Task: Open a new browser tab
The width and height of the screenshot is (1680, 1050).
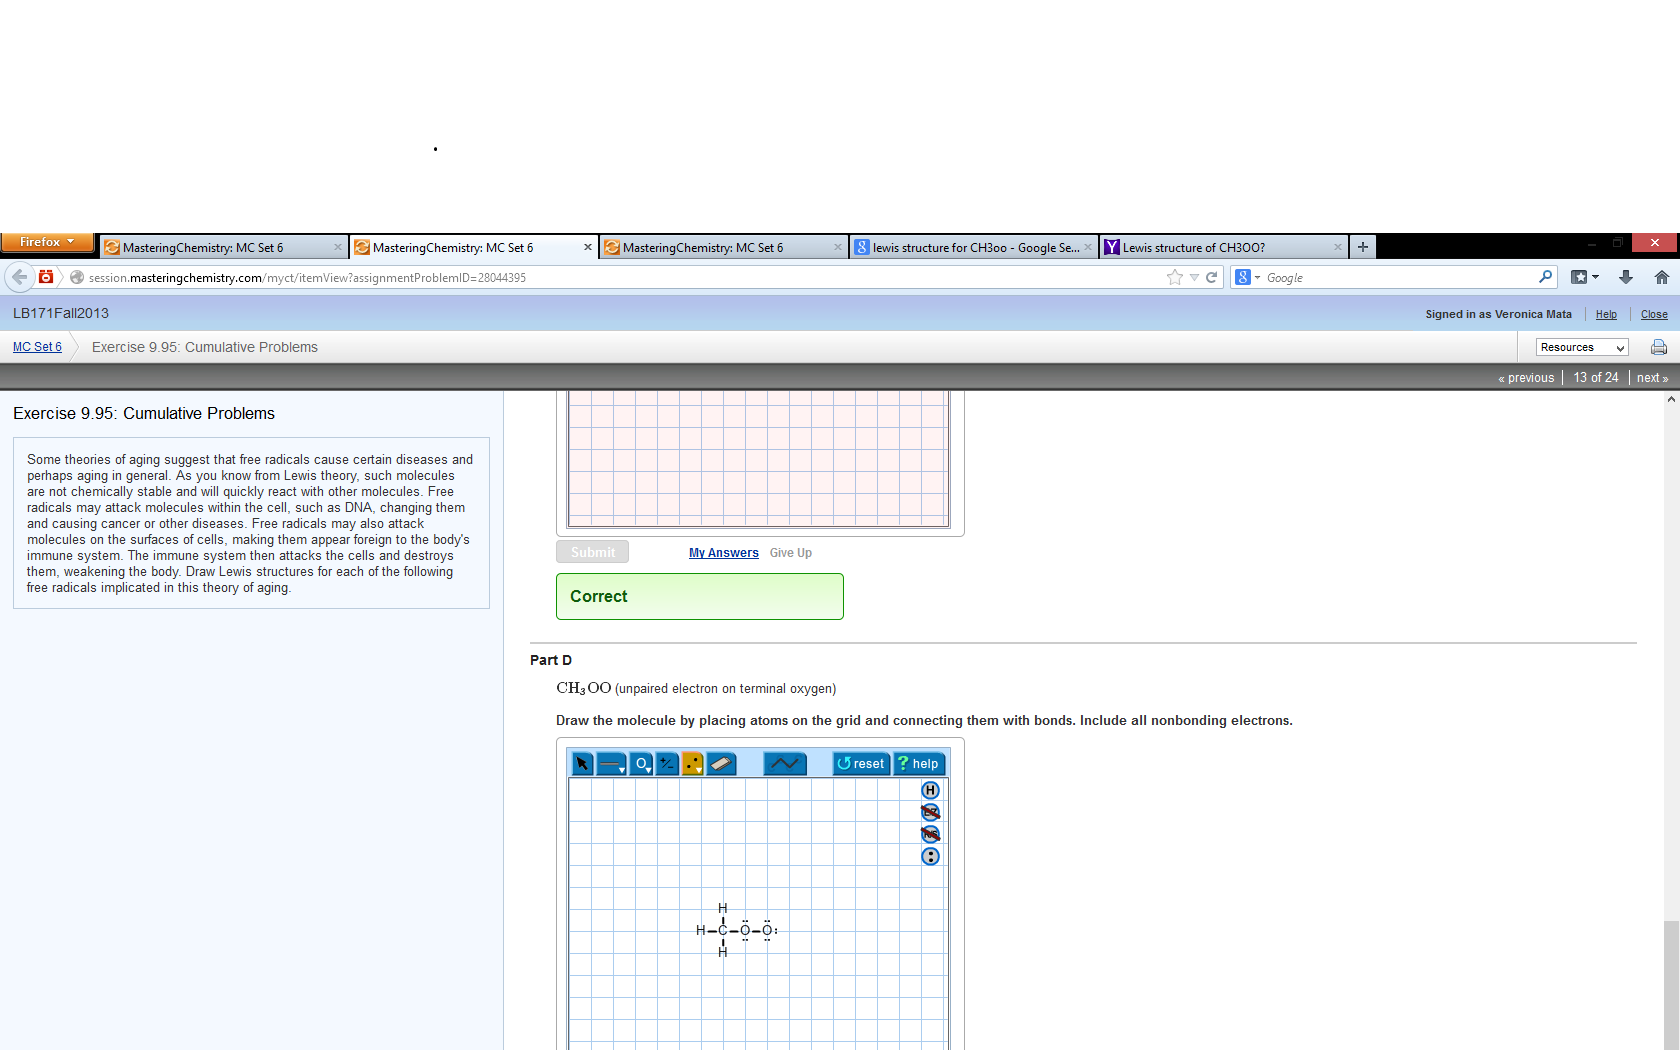Action: [x=1362, y=247]
